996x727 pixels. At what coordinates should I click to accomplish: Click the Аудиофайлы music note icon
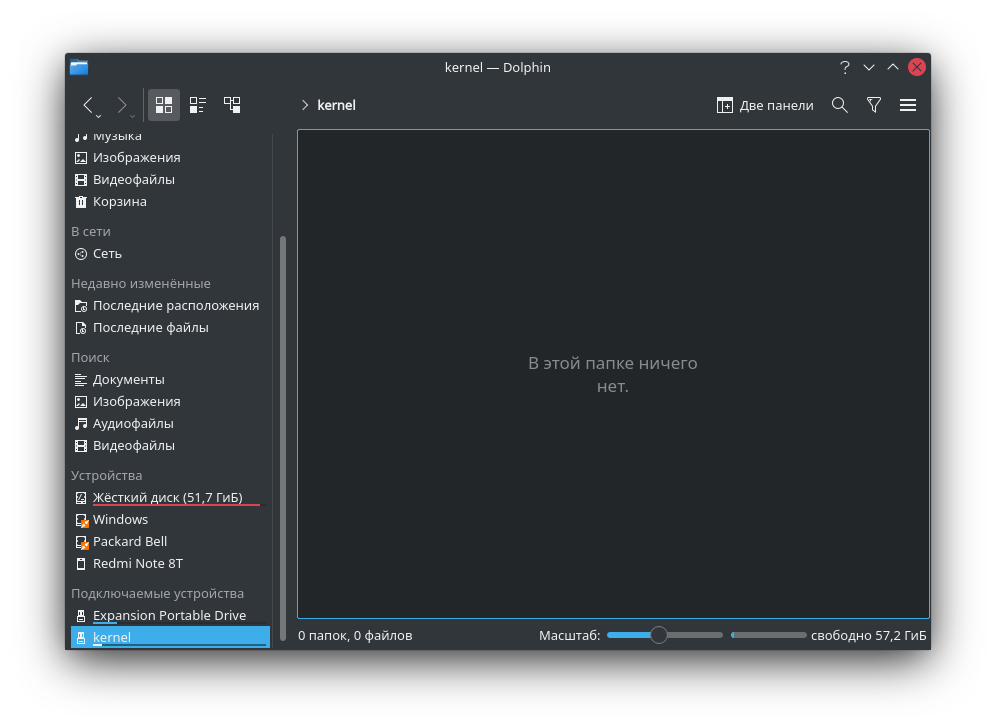81,424
